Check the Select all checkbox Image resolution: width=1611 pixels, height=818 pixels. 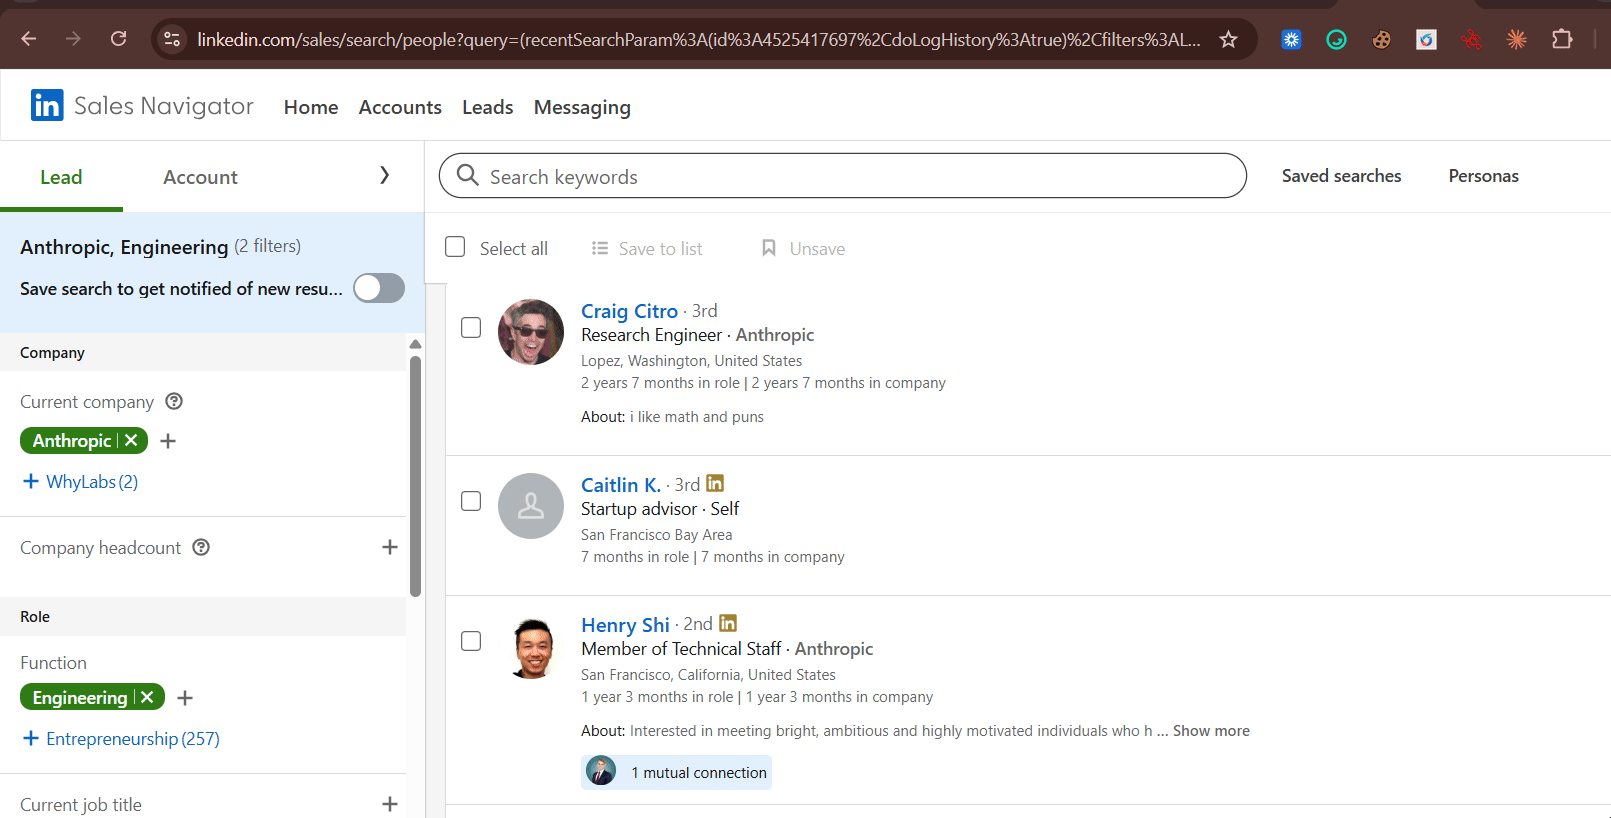455,247
